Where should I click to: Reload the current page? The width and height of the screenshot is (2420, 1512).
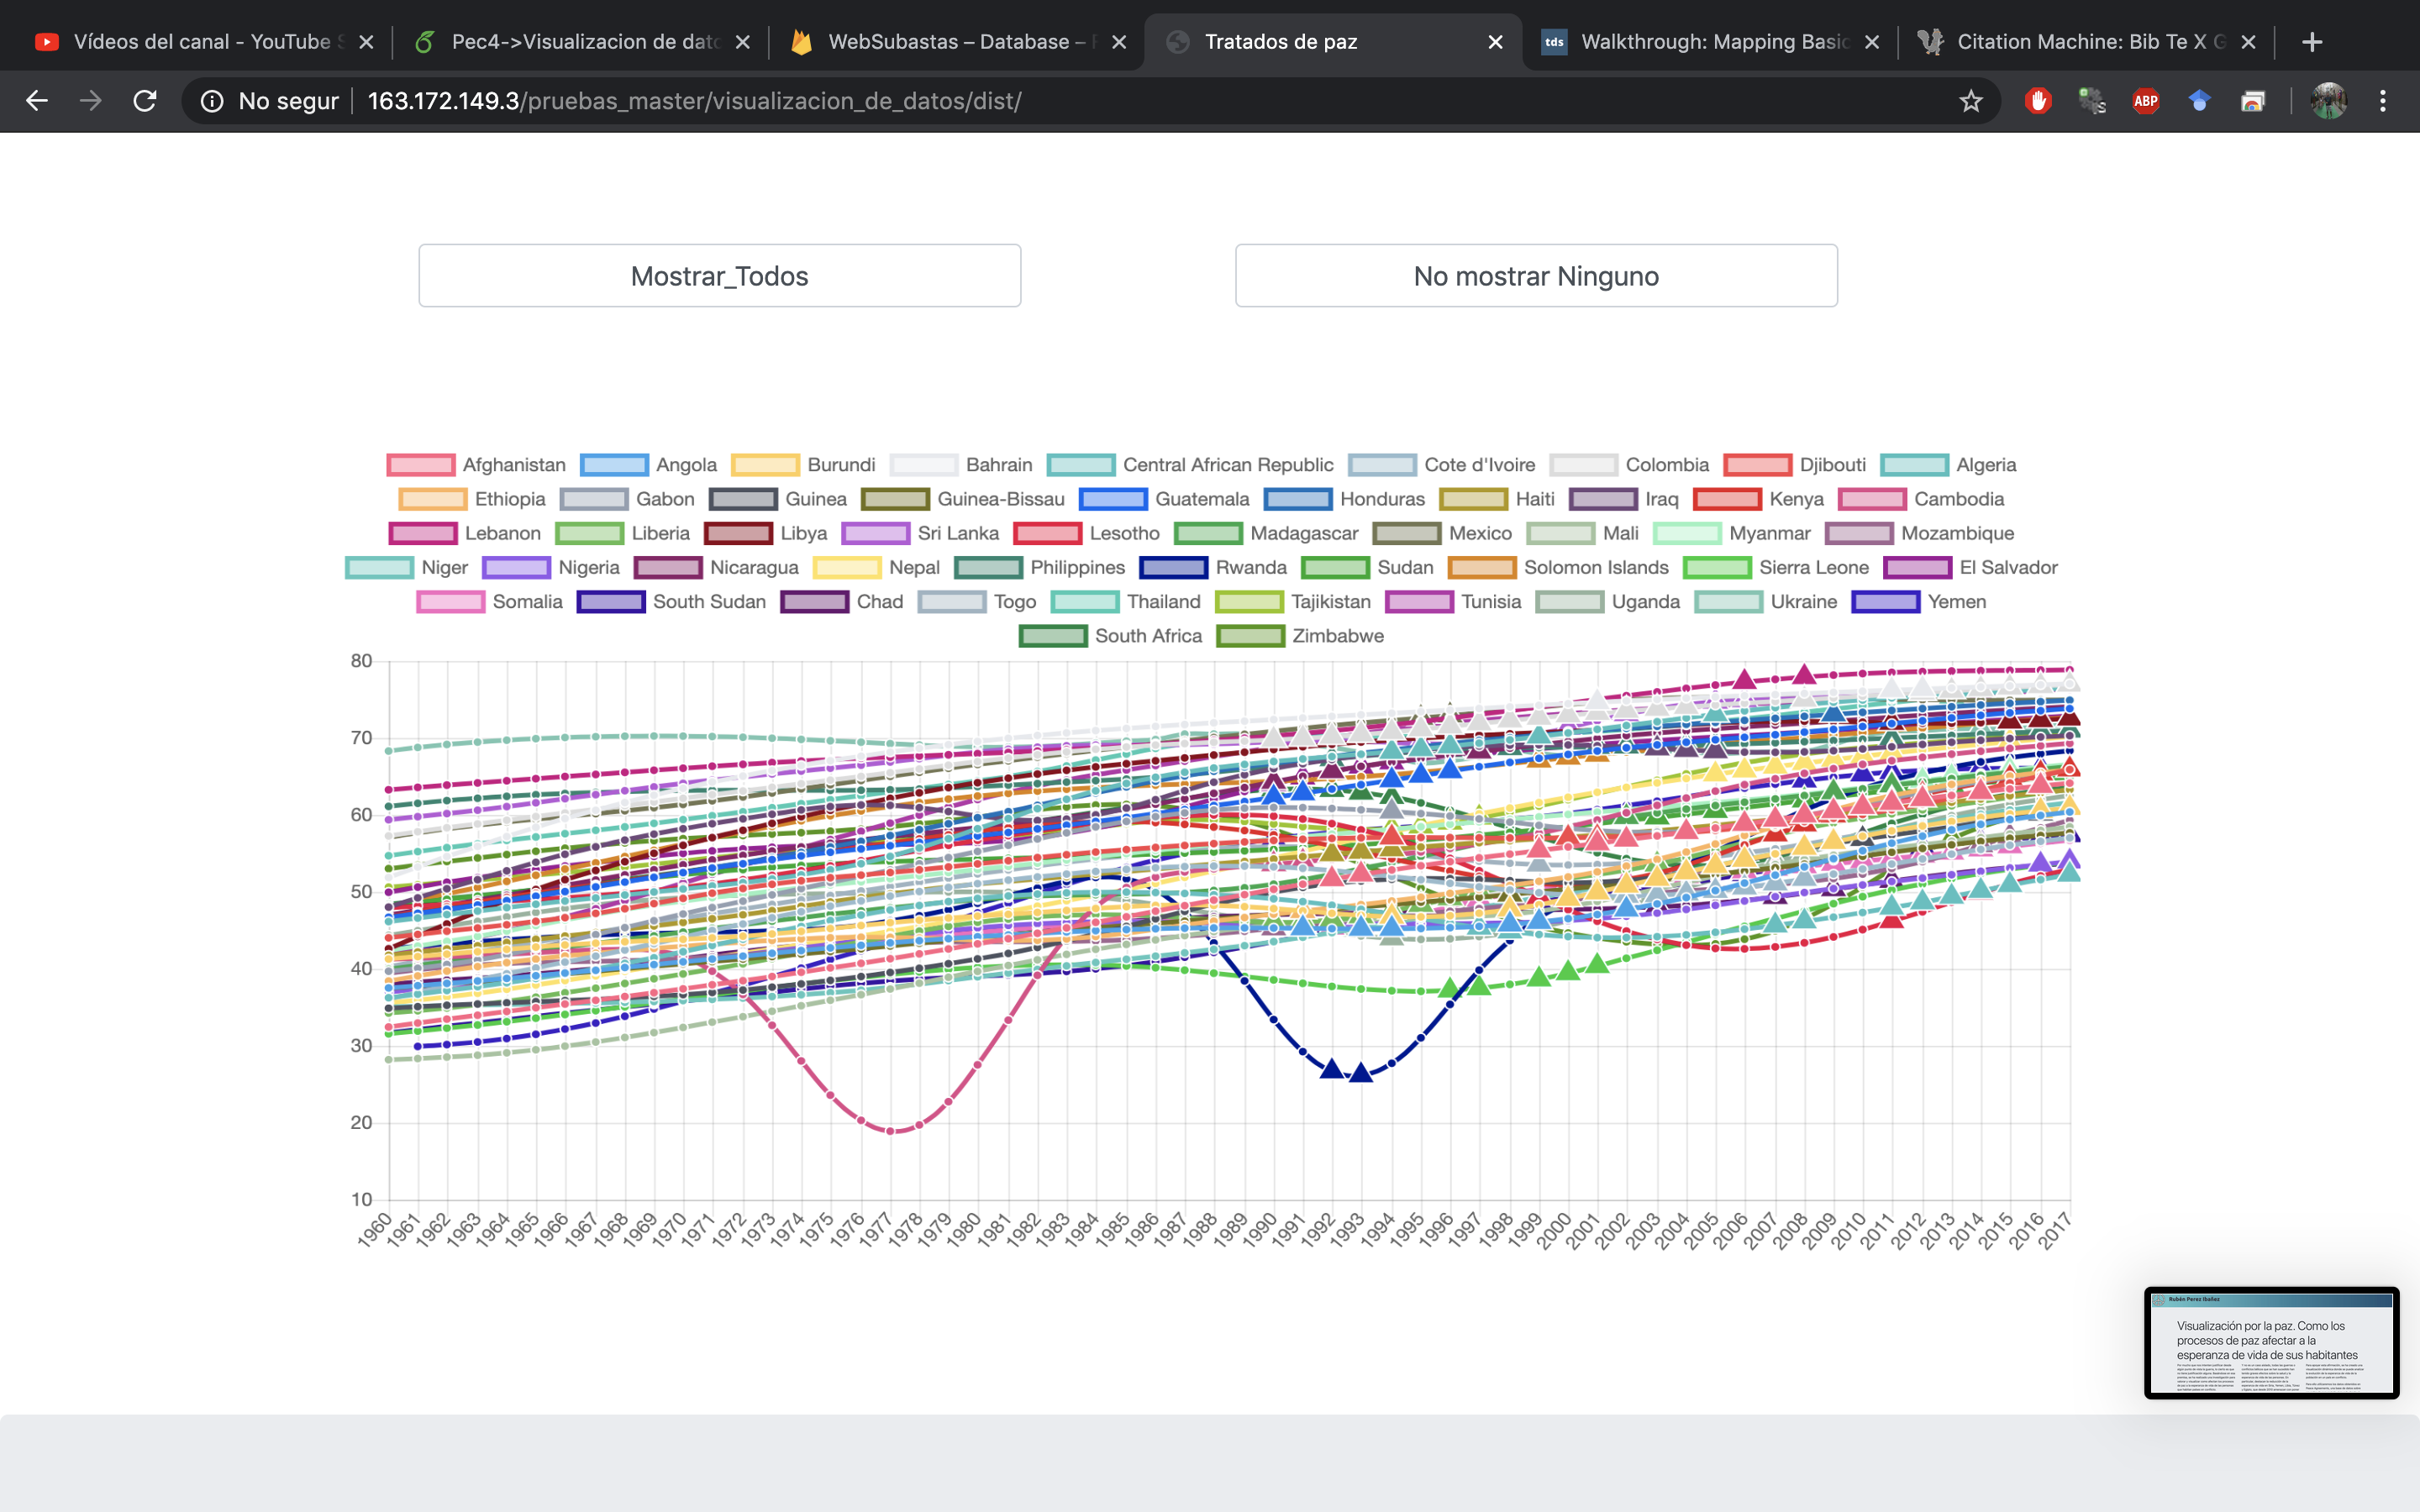(145, 101)
